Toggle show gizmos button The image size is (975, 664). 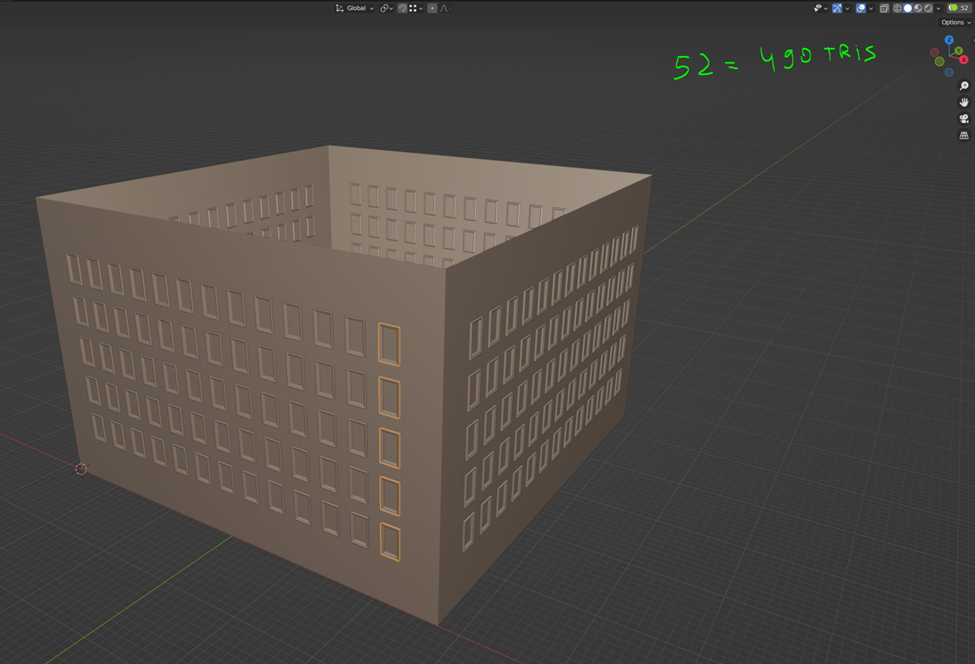click(837, 8)
